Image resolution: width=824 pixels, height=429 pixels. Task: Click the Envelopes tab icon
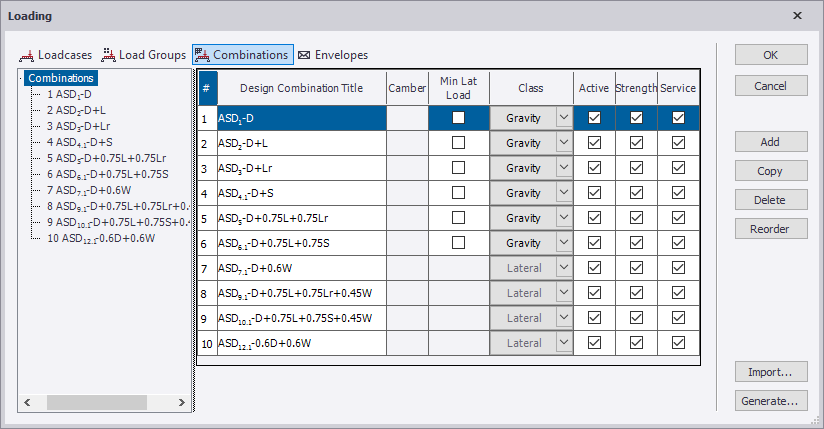pyautogui.click(x=304, y=55)
